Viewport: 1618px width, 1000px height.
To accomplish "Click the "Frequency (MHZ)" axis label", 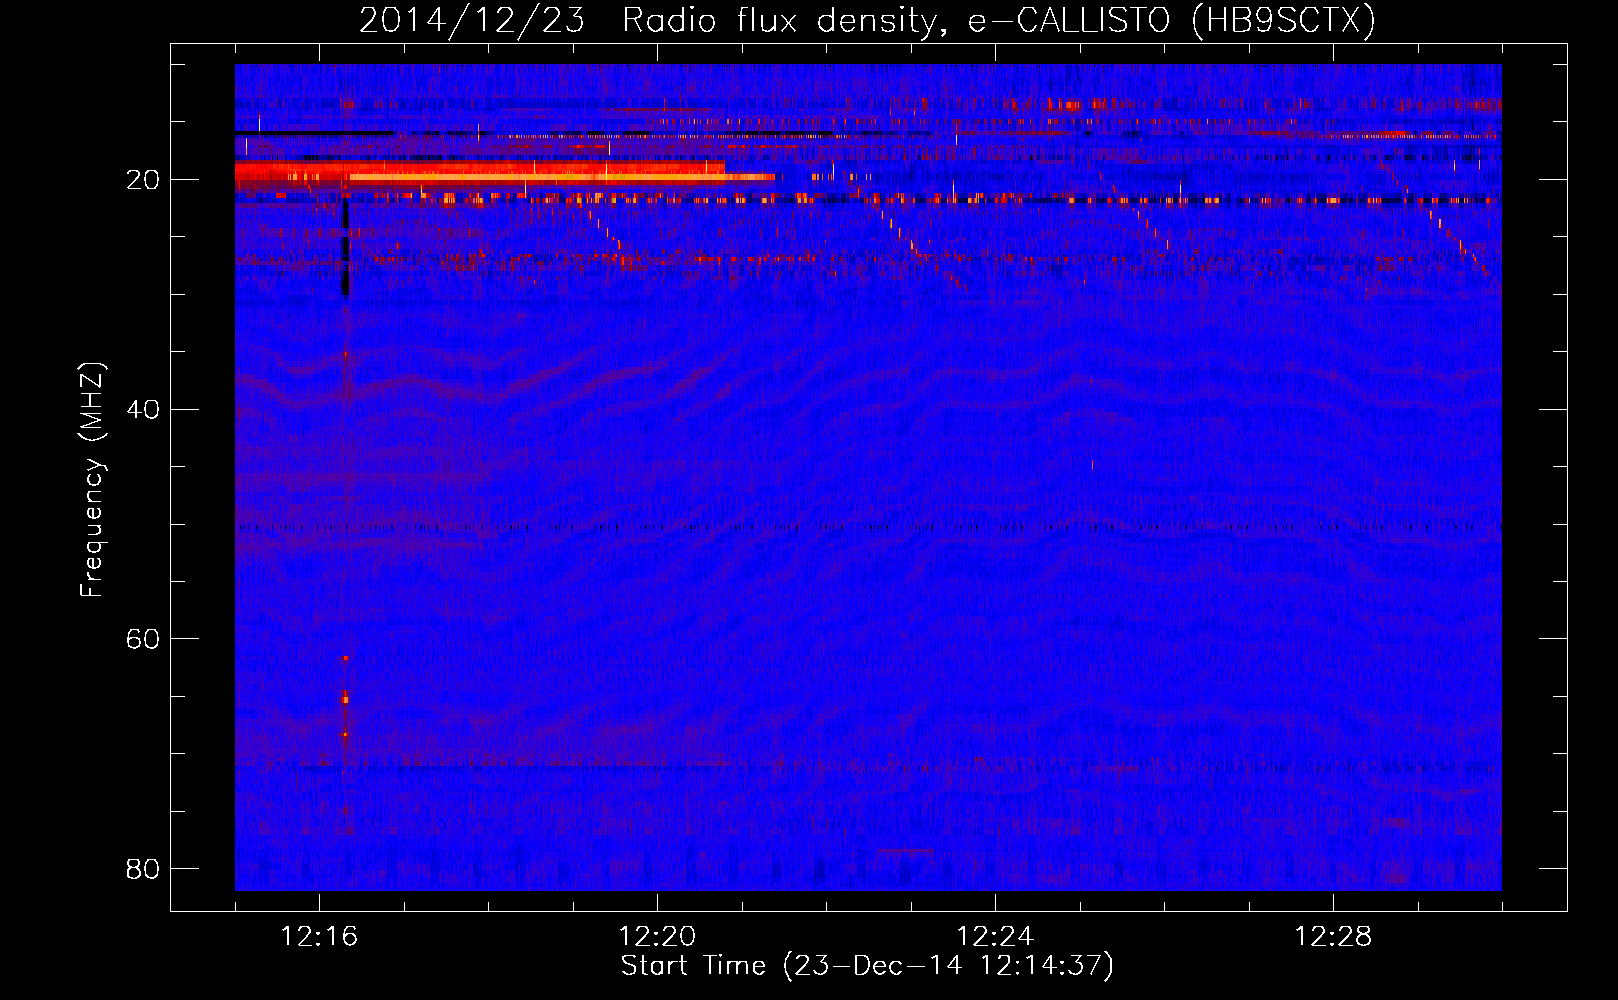I will 92,480.
